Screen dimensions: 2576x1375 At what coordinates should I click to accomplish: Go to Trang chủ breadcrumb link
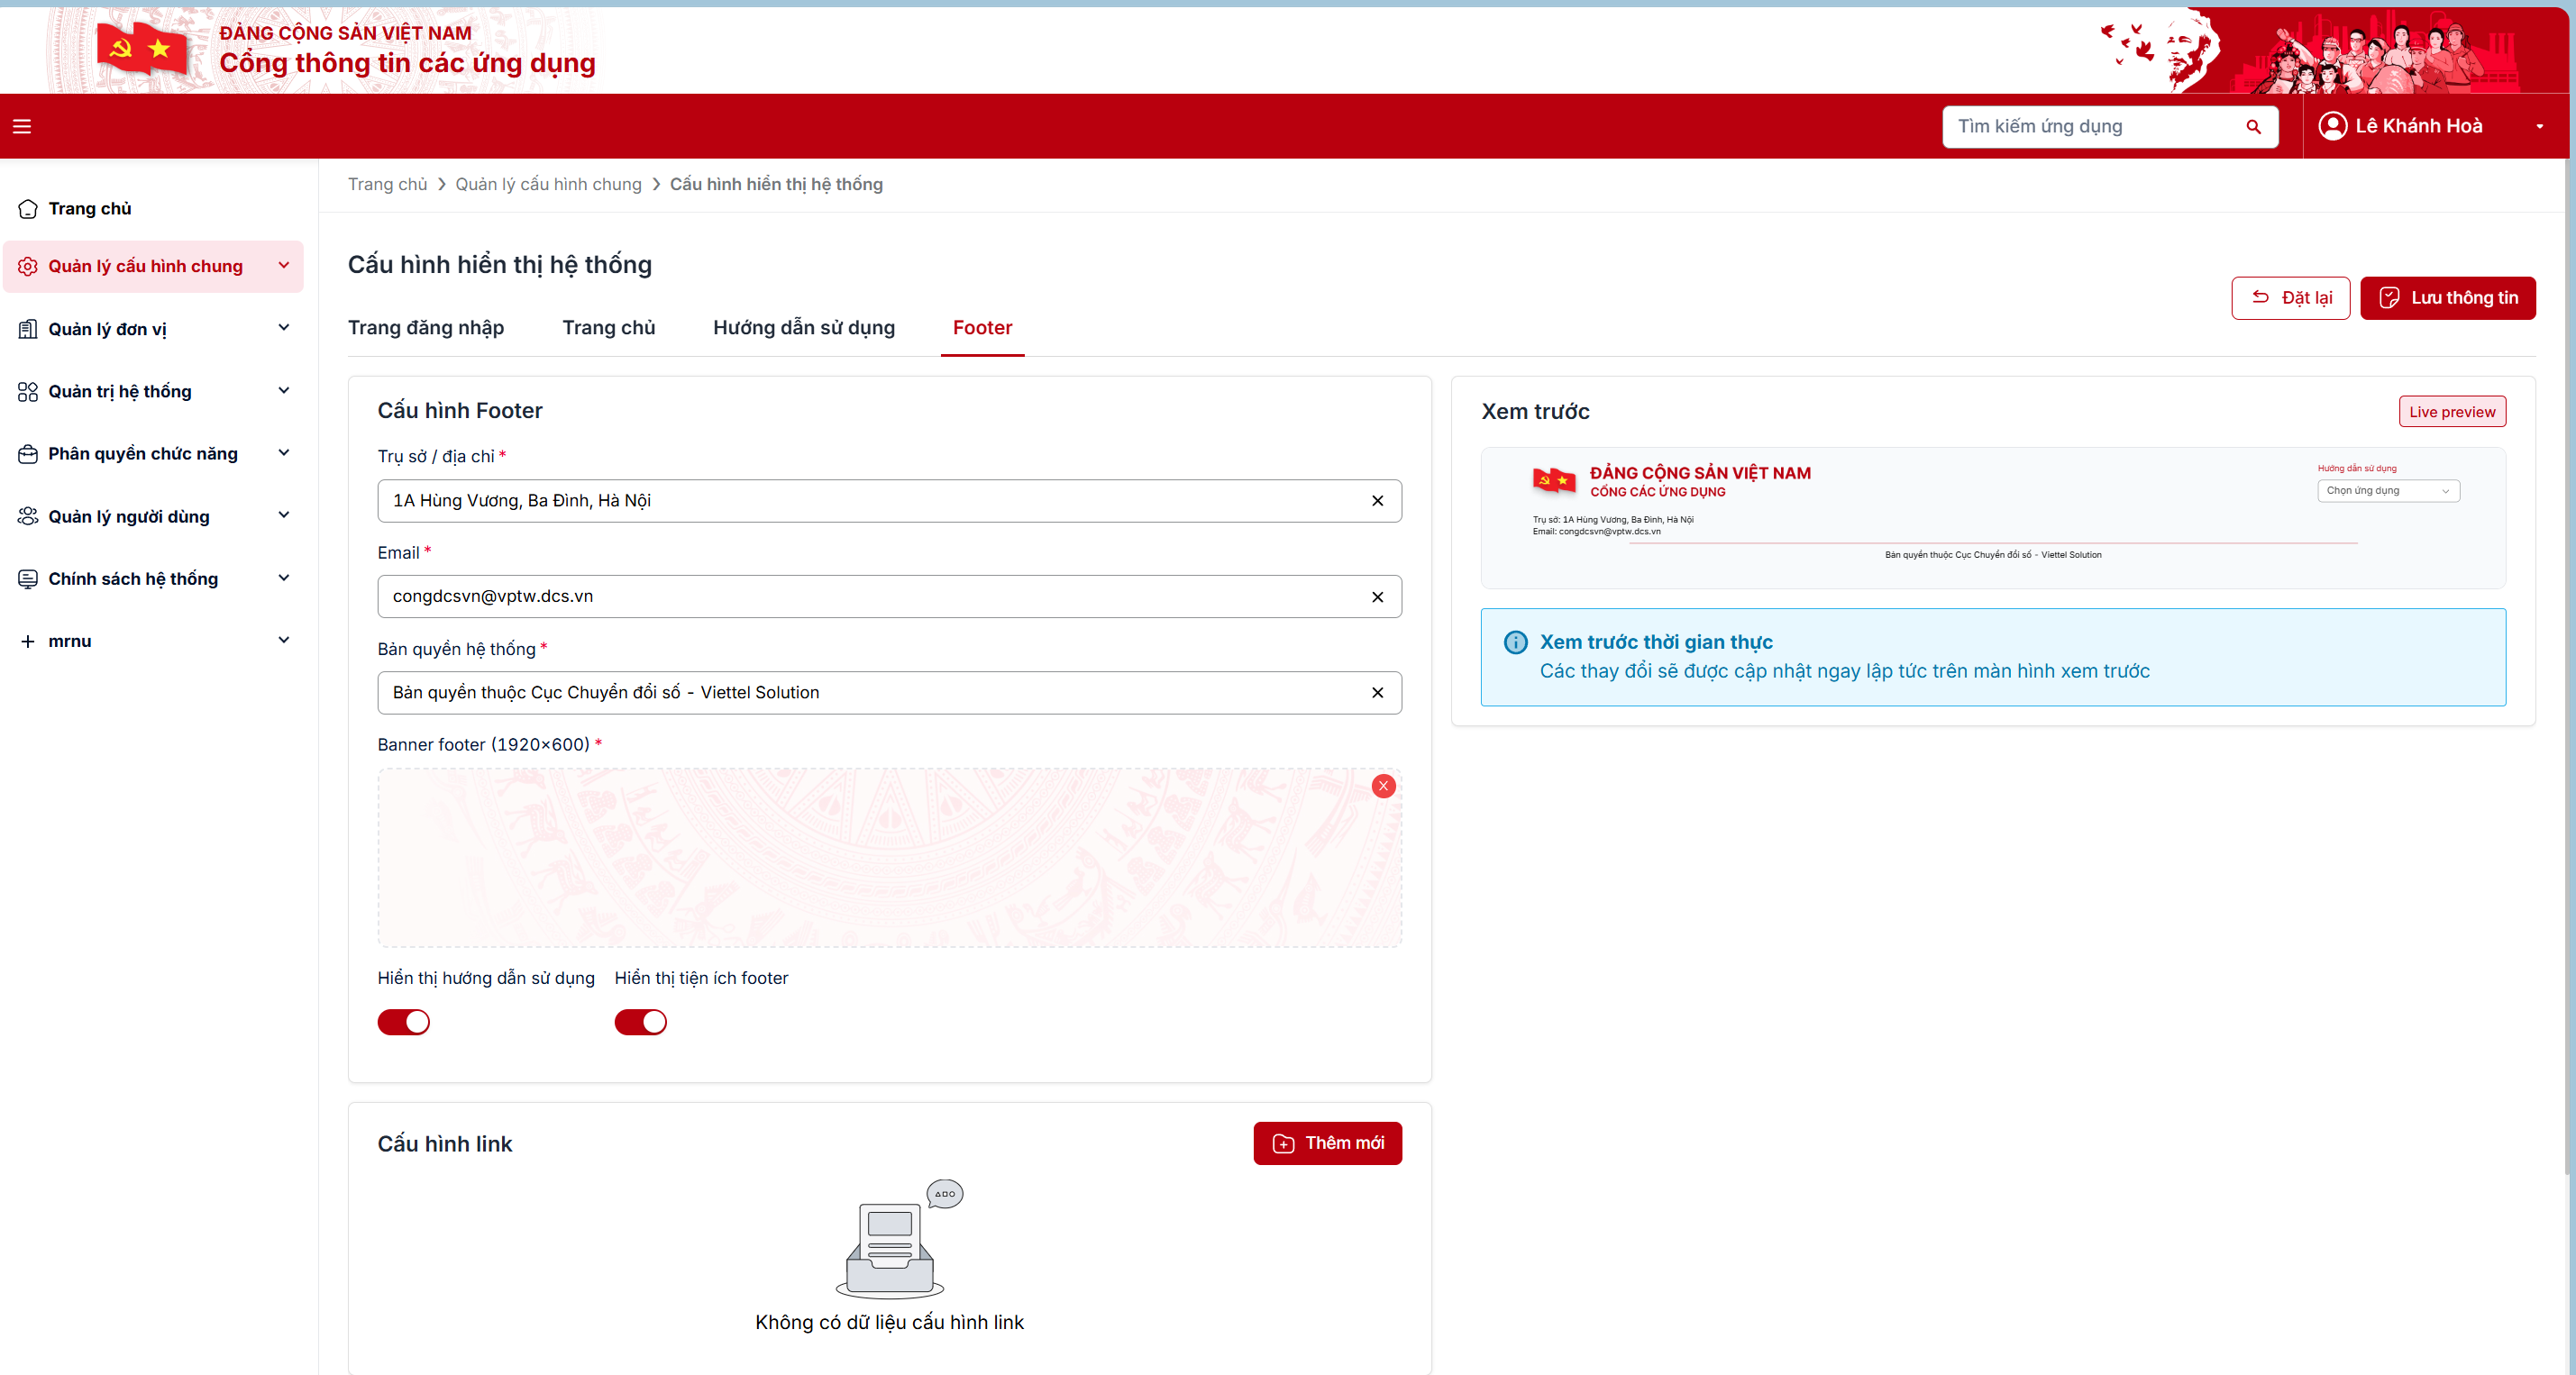point(387,184)
